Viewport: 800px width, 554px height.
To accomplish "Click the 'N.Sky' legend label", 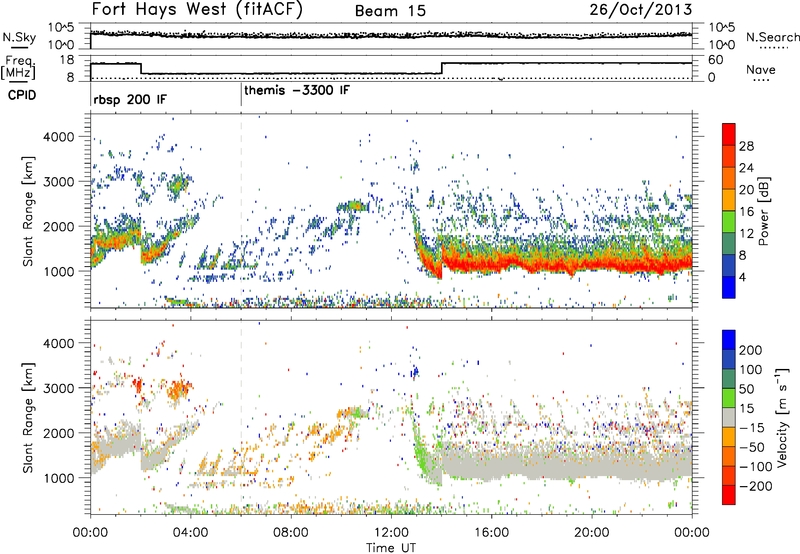I will click(x=19, y=37).
